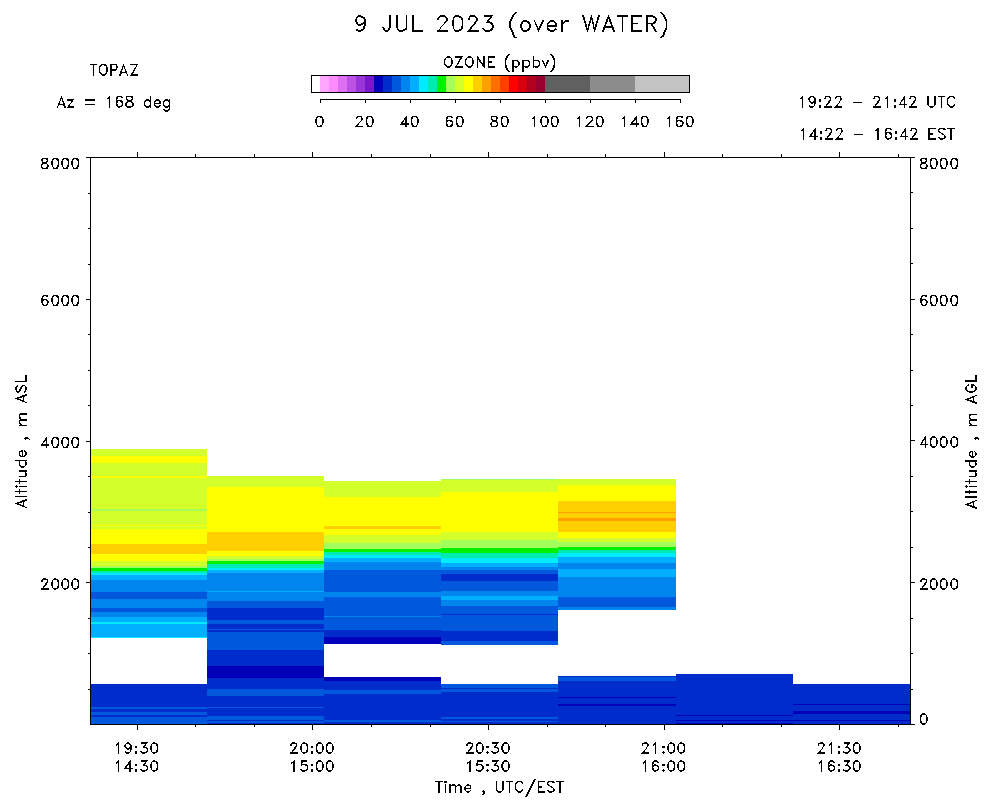Click left axis label '2000'

coord(61,584)
